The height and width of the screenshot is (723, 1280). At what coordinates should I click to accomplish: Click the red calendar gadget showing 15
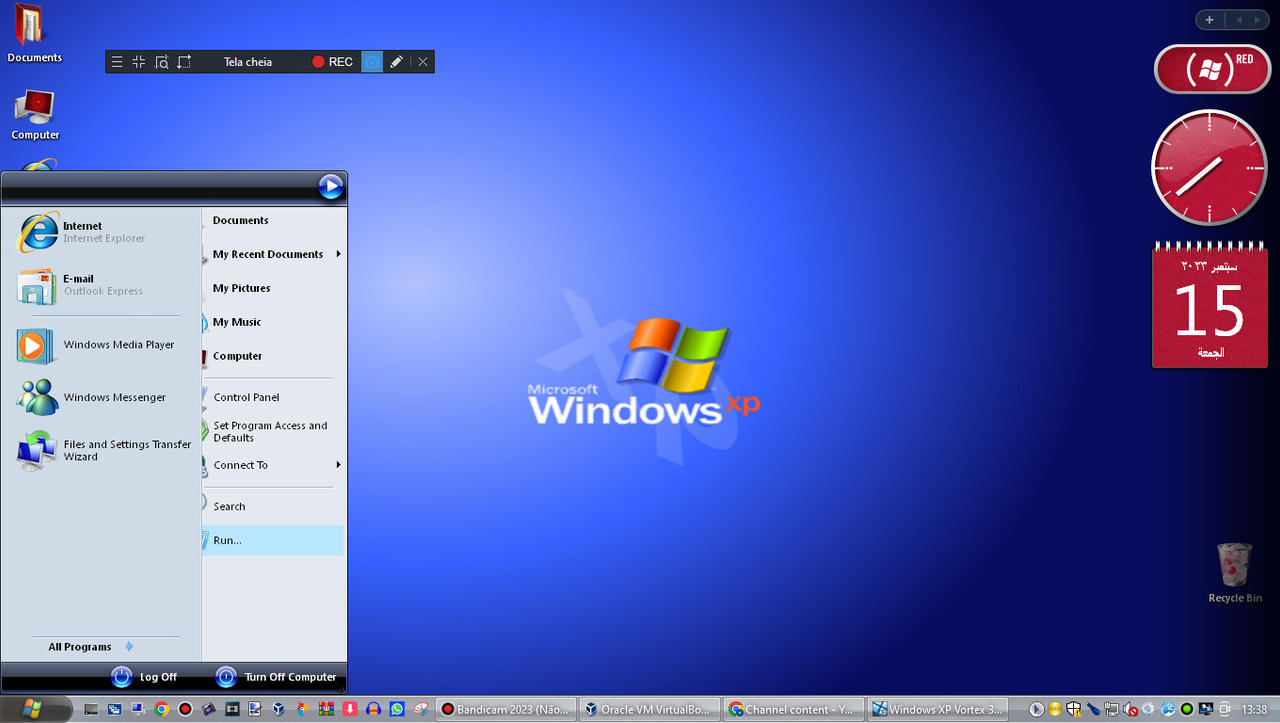coord(1209,306)
